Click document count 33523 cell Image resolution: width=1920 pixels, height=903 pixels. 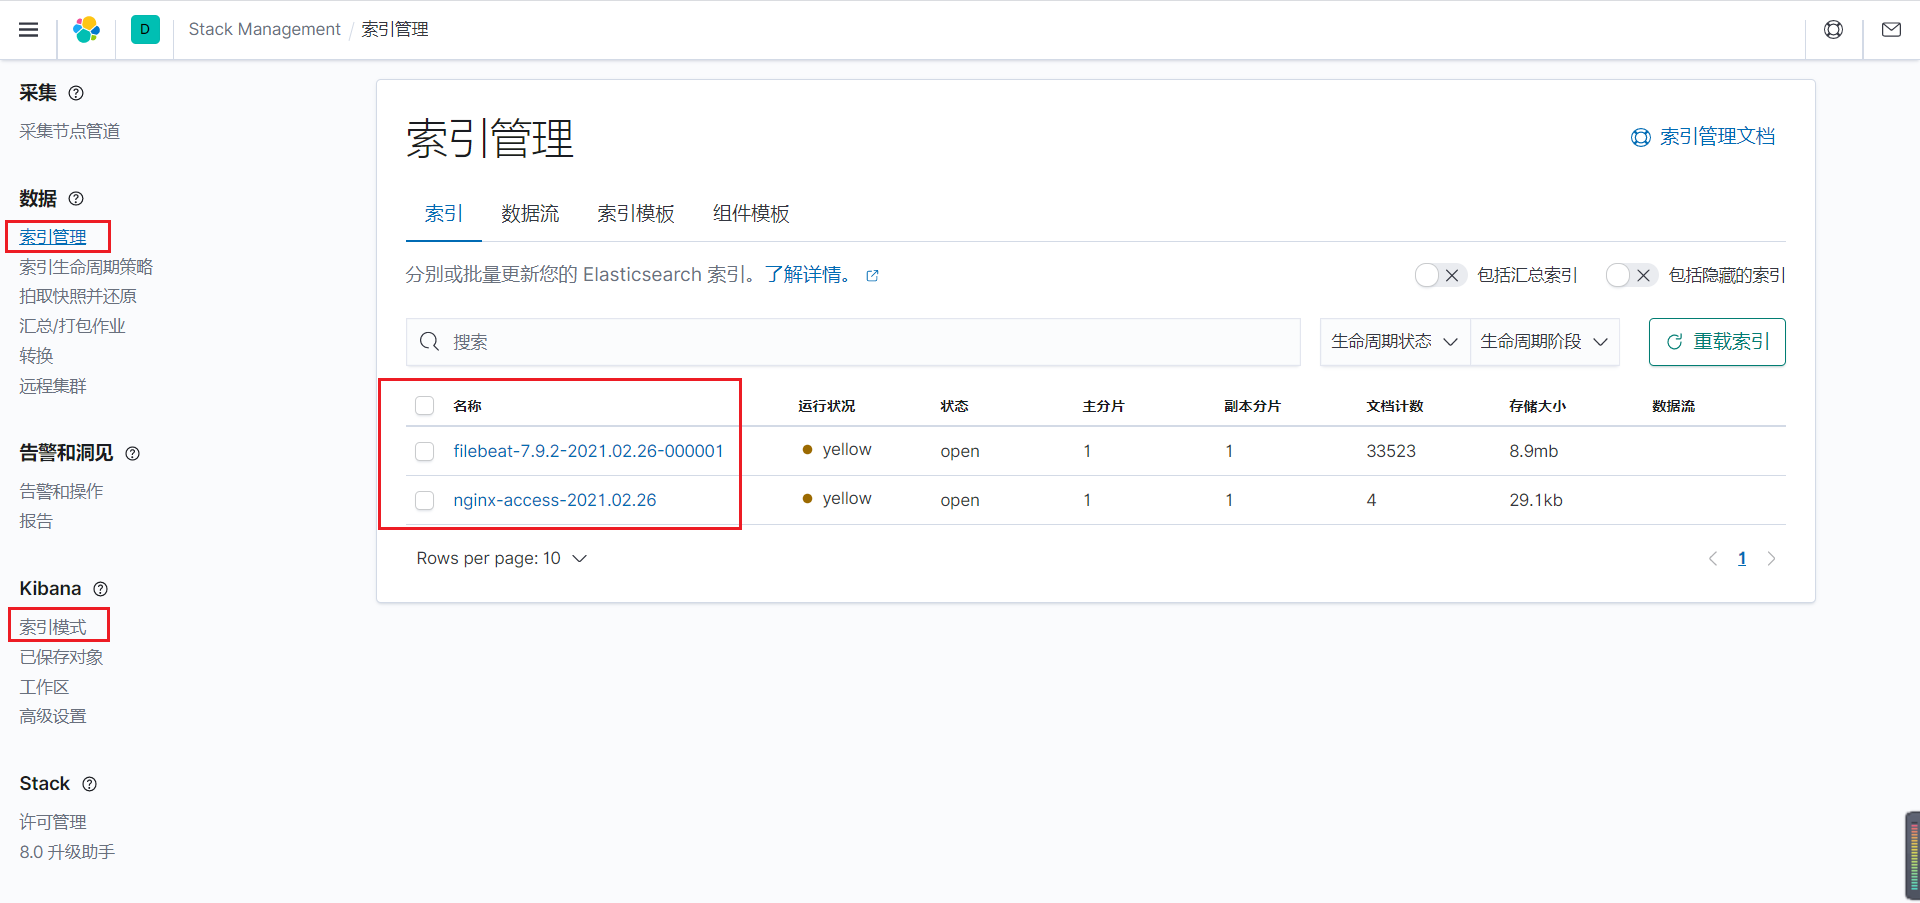[x=1391, y=452]
